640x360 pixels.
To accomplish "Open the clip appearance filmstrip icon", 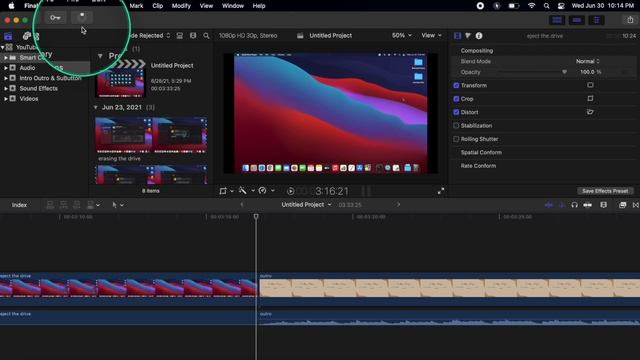I will coord(603,205).
